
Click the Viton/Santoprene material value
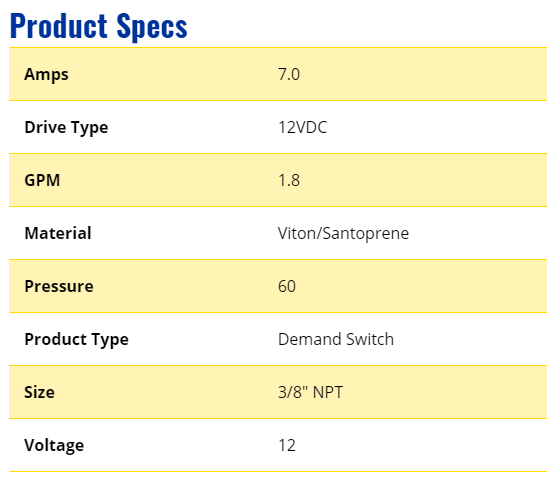tap(343, 233)
